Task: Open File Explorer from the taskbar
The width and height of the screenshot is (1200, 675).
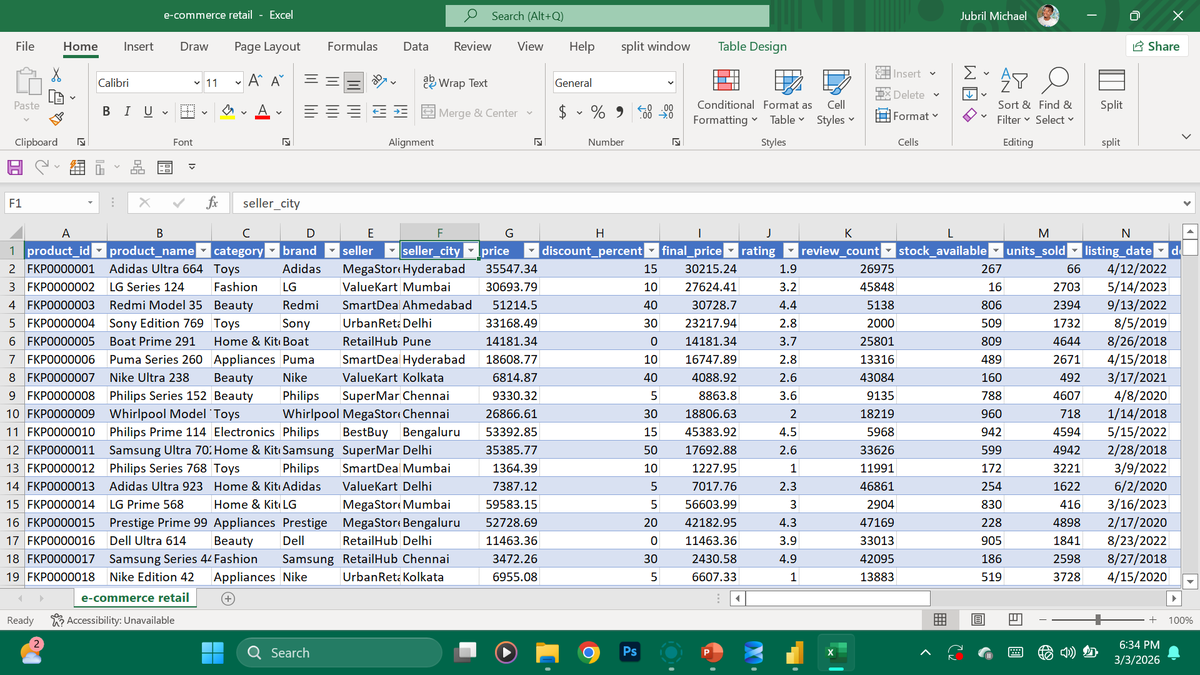Action: (547, 653)
